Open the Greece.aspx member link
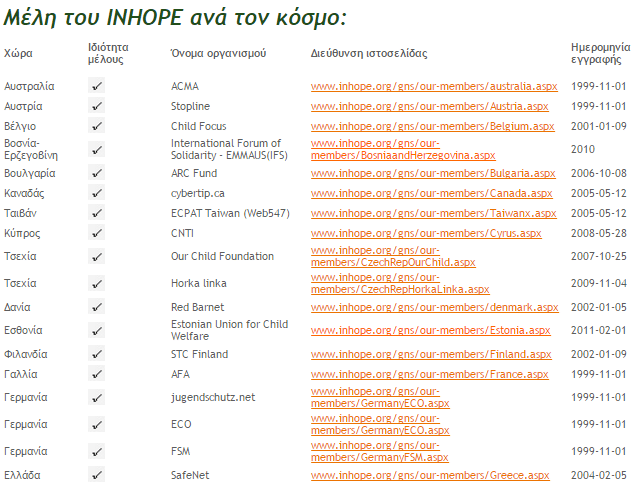631x483 pixels. click(x=430, y=475)
